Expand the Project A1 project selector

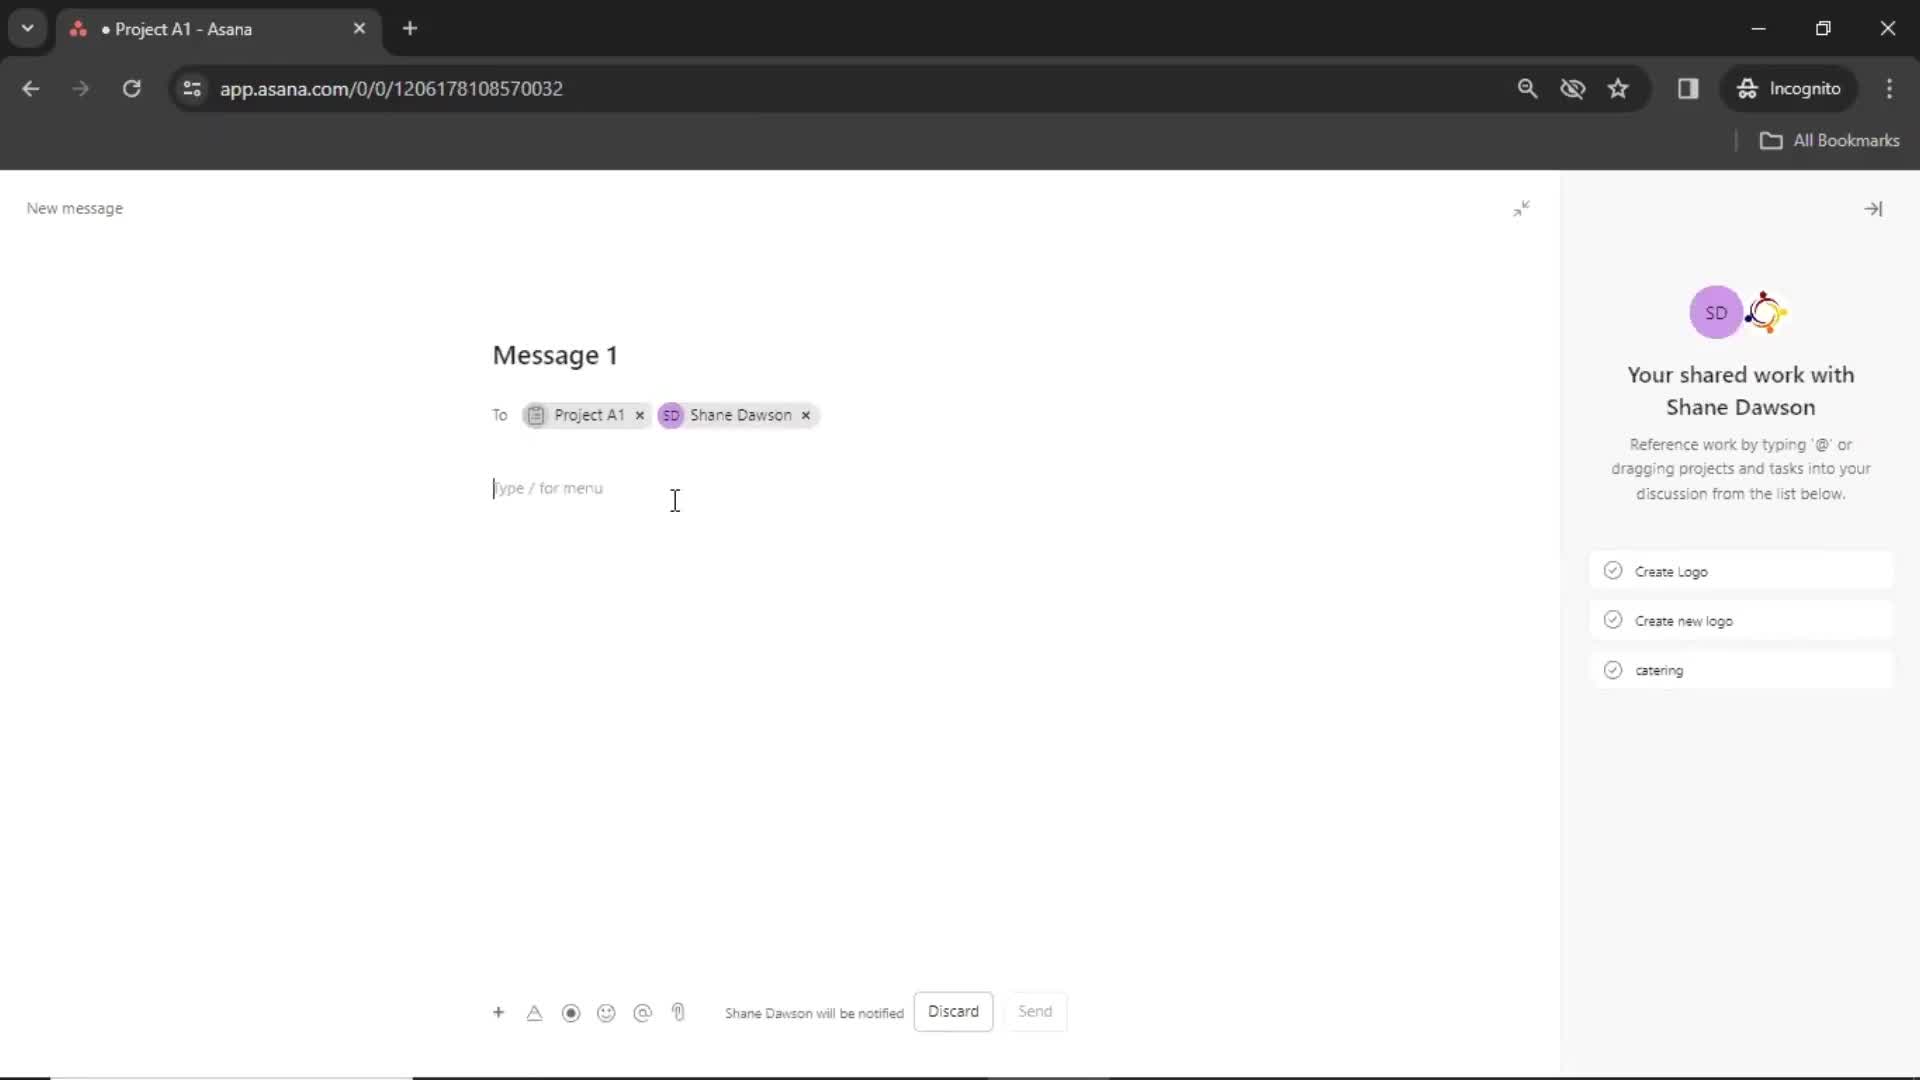pyautogui.click(x=585, y=414)
